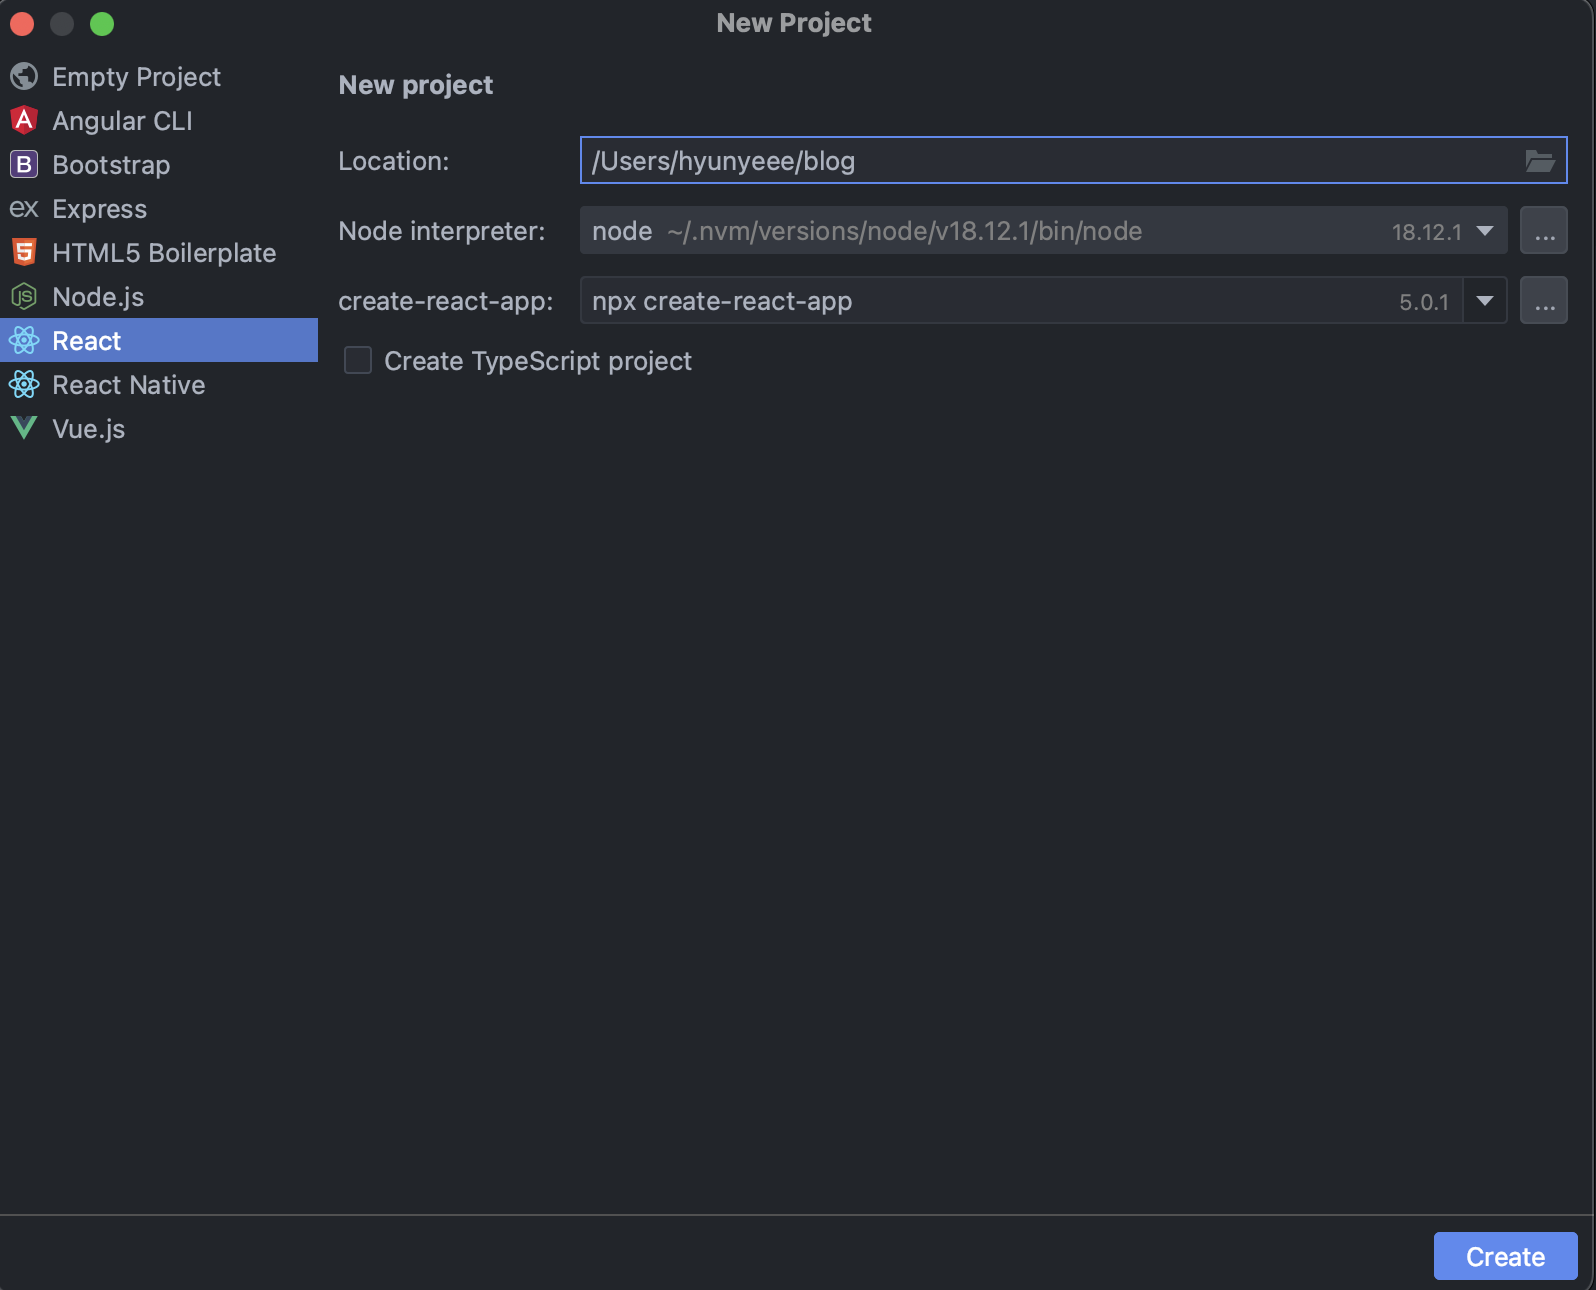The height and width of the screenshot is (1290, 1596).
Task: Click the HTML5 Boilerplate shield icon
Action: pos(24,253)
